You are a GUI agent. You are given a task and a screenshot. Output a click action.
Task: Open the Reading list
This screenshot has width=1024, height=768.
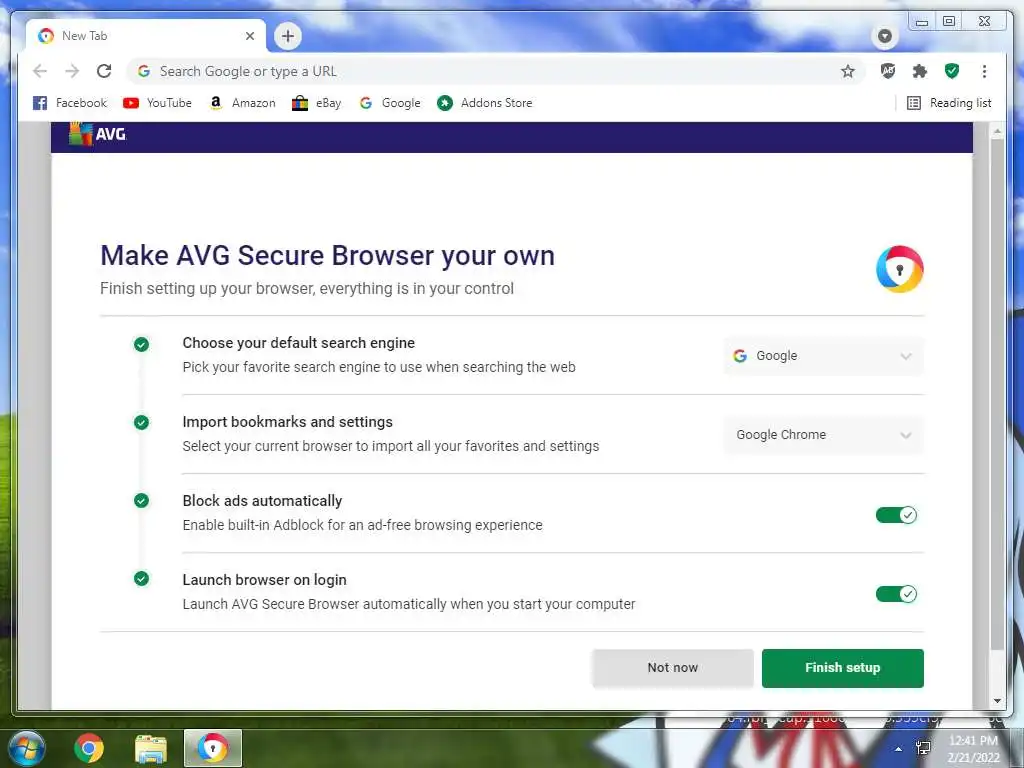pyautogui.click(x=949, y=103)
